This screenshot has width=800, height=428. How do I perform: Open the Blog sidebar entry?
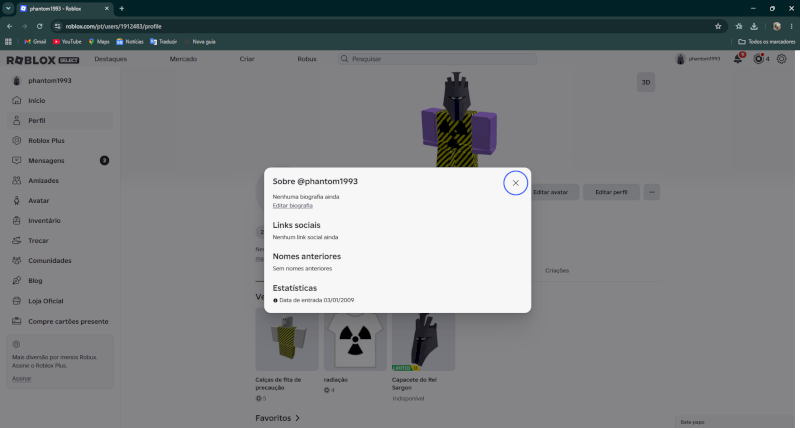tap(60, 281)
